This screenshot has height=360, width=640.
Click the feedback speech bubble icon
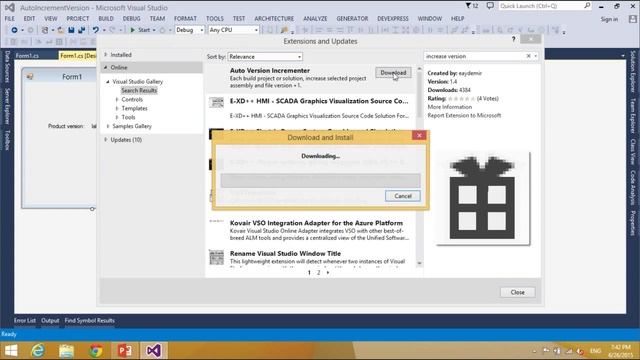coord(490,6)
